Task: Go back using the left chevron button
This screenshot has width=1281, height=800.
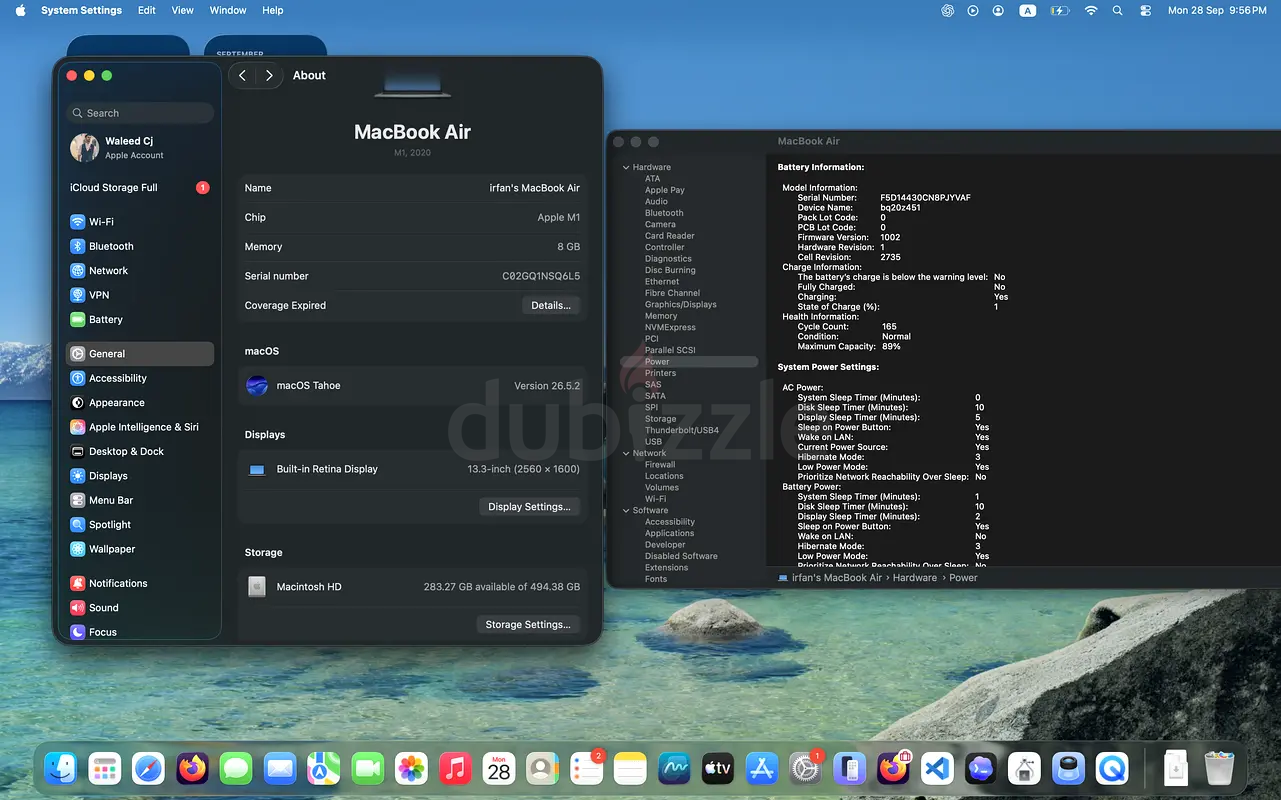Action: click(x=242, y=75)
